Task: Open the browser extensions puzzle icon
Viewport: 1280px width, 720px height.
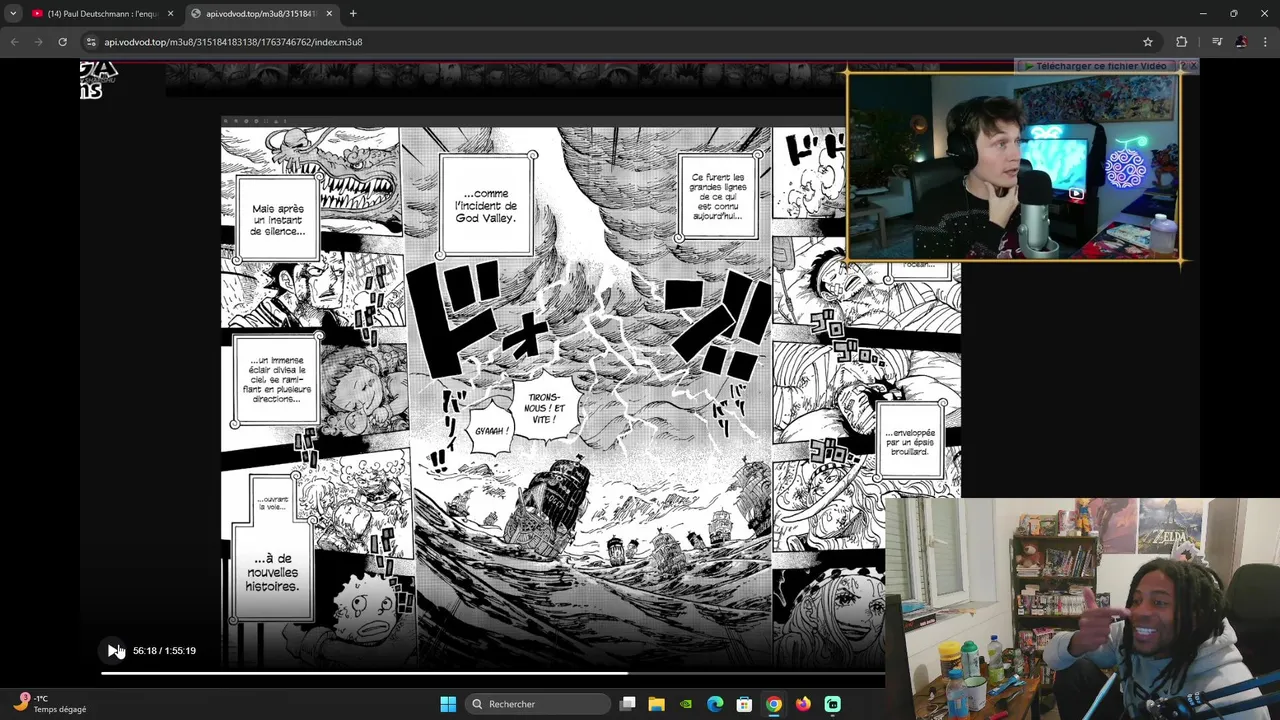Action: 1182,42
